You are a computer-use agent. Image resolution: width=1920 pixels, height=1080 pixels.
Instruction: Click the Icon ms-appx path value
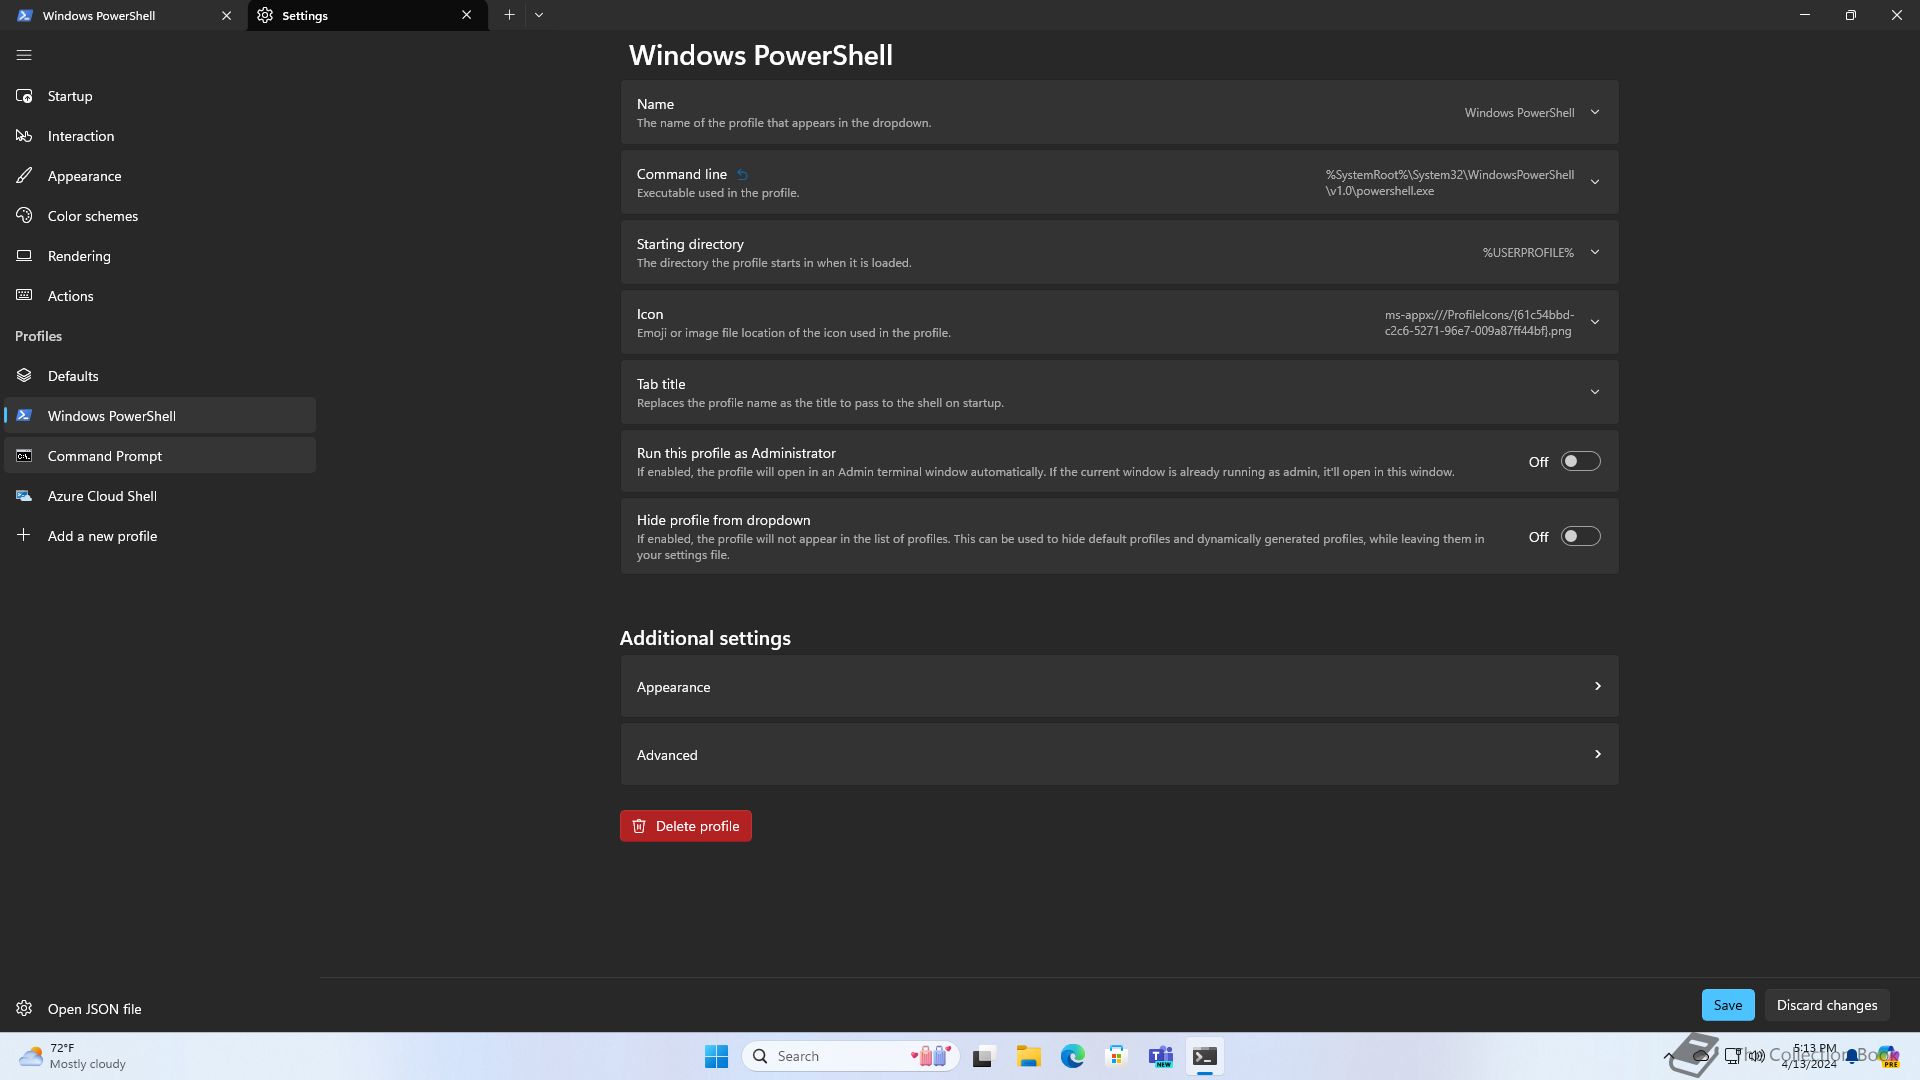click(x=1479, y=323)
